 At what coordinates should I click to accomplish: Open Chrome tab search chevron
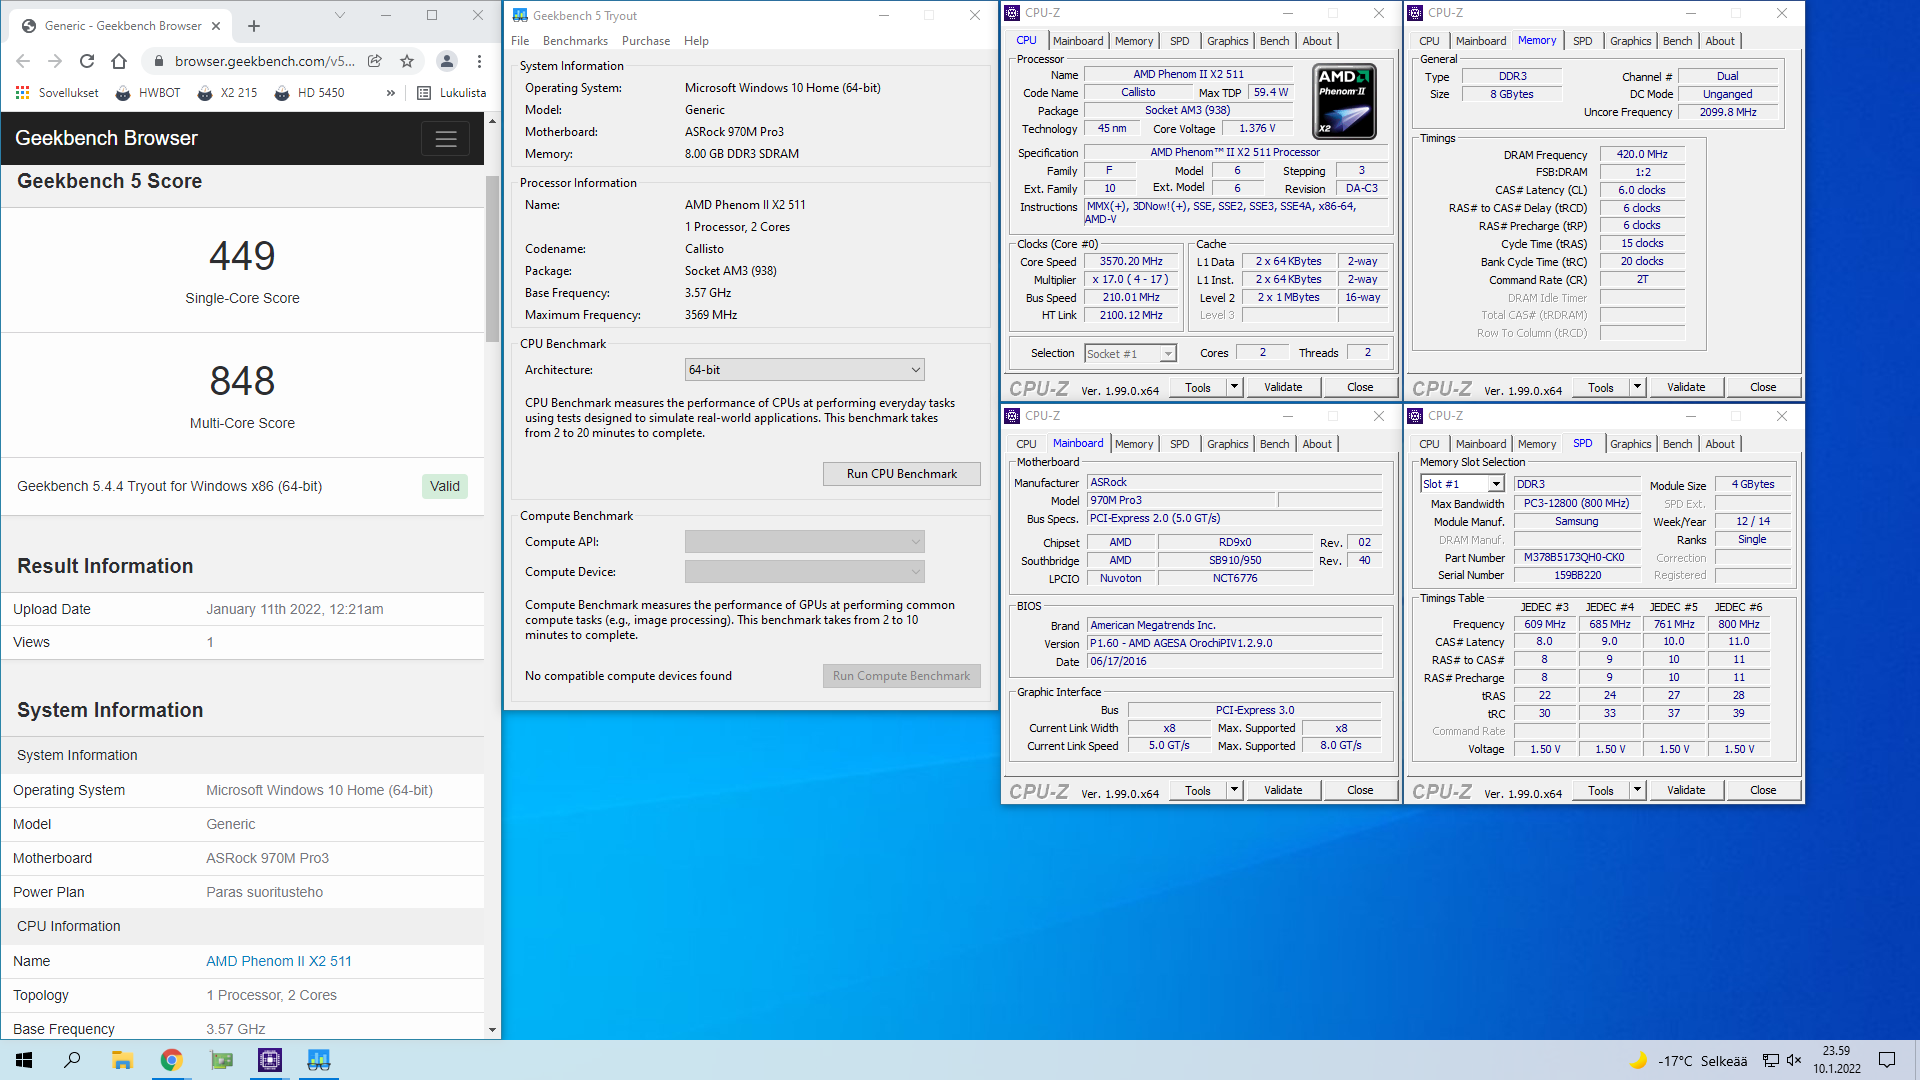pos(340,15)
